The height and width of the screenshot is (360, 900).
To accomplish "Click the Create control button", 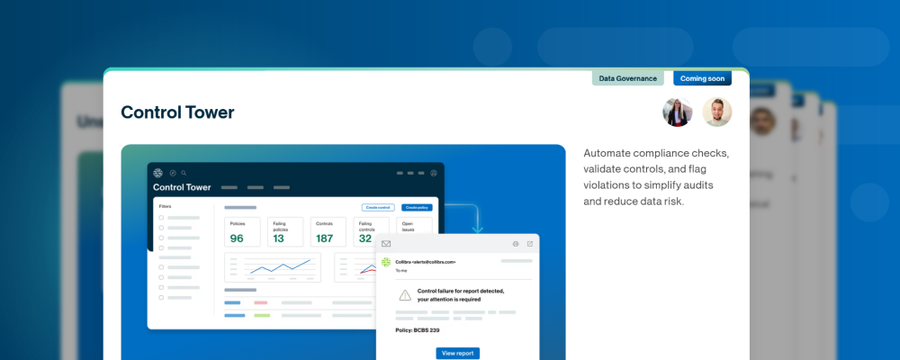I will coord(378,207).
